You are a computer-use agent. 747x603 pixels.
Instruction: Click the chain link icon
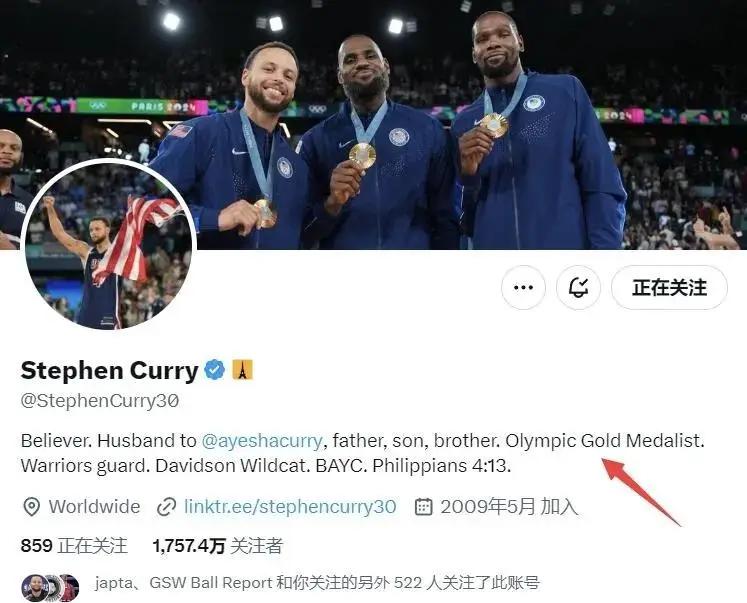[x=166, y=507]
